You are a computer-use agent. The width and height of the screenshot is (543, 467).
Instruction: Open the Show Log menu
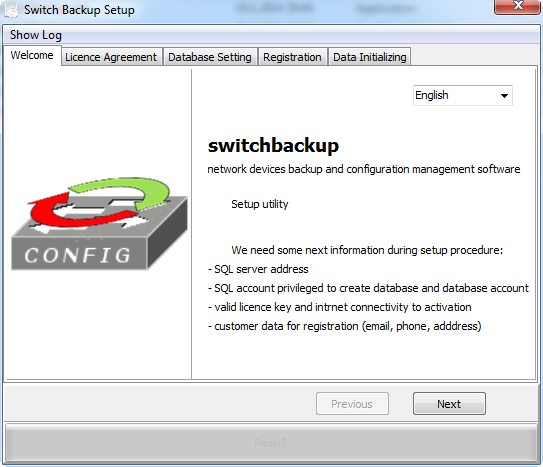point(36,35)
